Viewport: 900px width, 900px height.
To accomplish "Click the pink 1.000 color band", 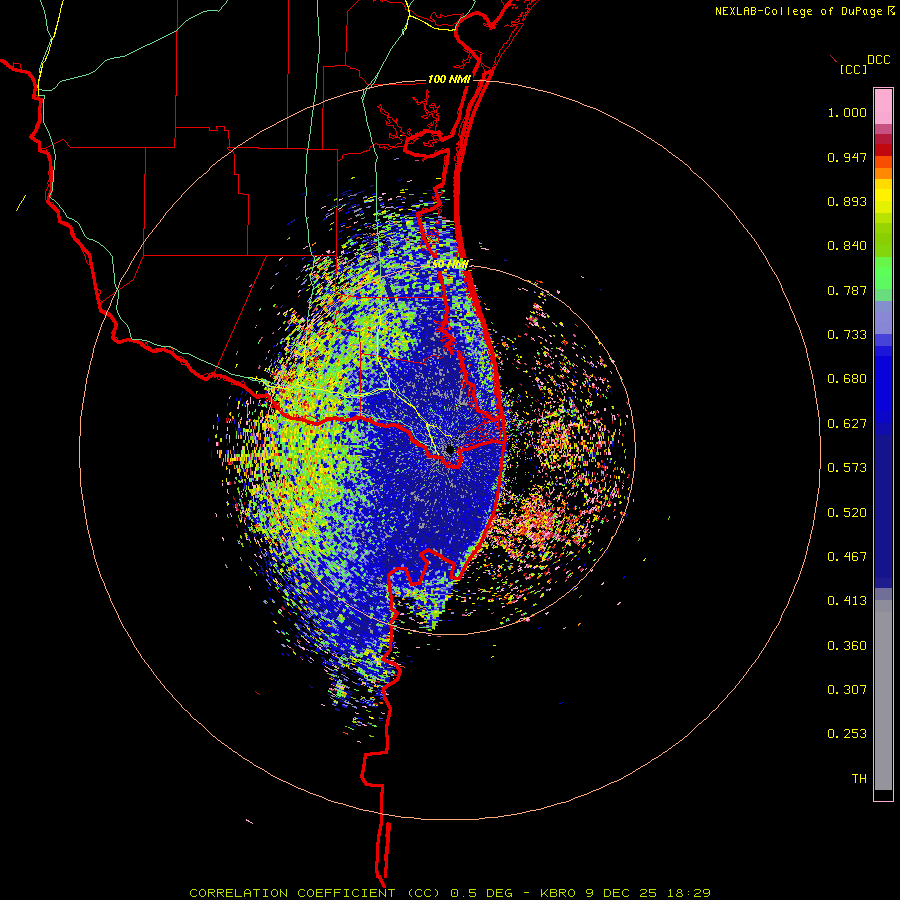I will click(883, 107).
